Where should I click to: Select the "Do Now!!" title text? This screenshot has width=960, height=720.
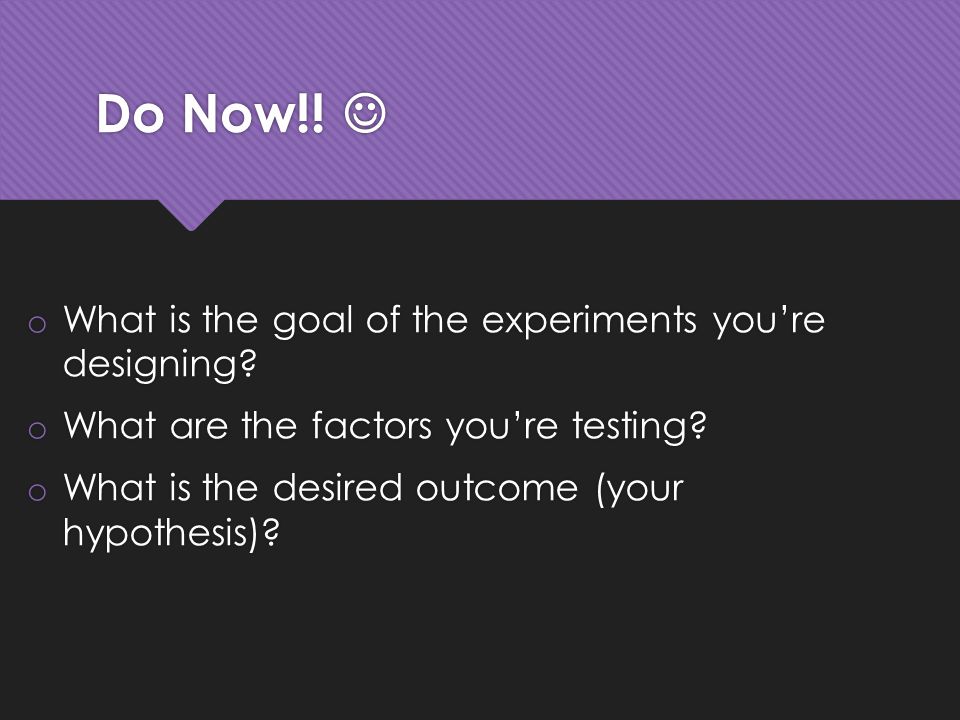point(210,114)
